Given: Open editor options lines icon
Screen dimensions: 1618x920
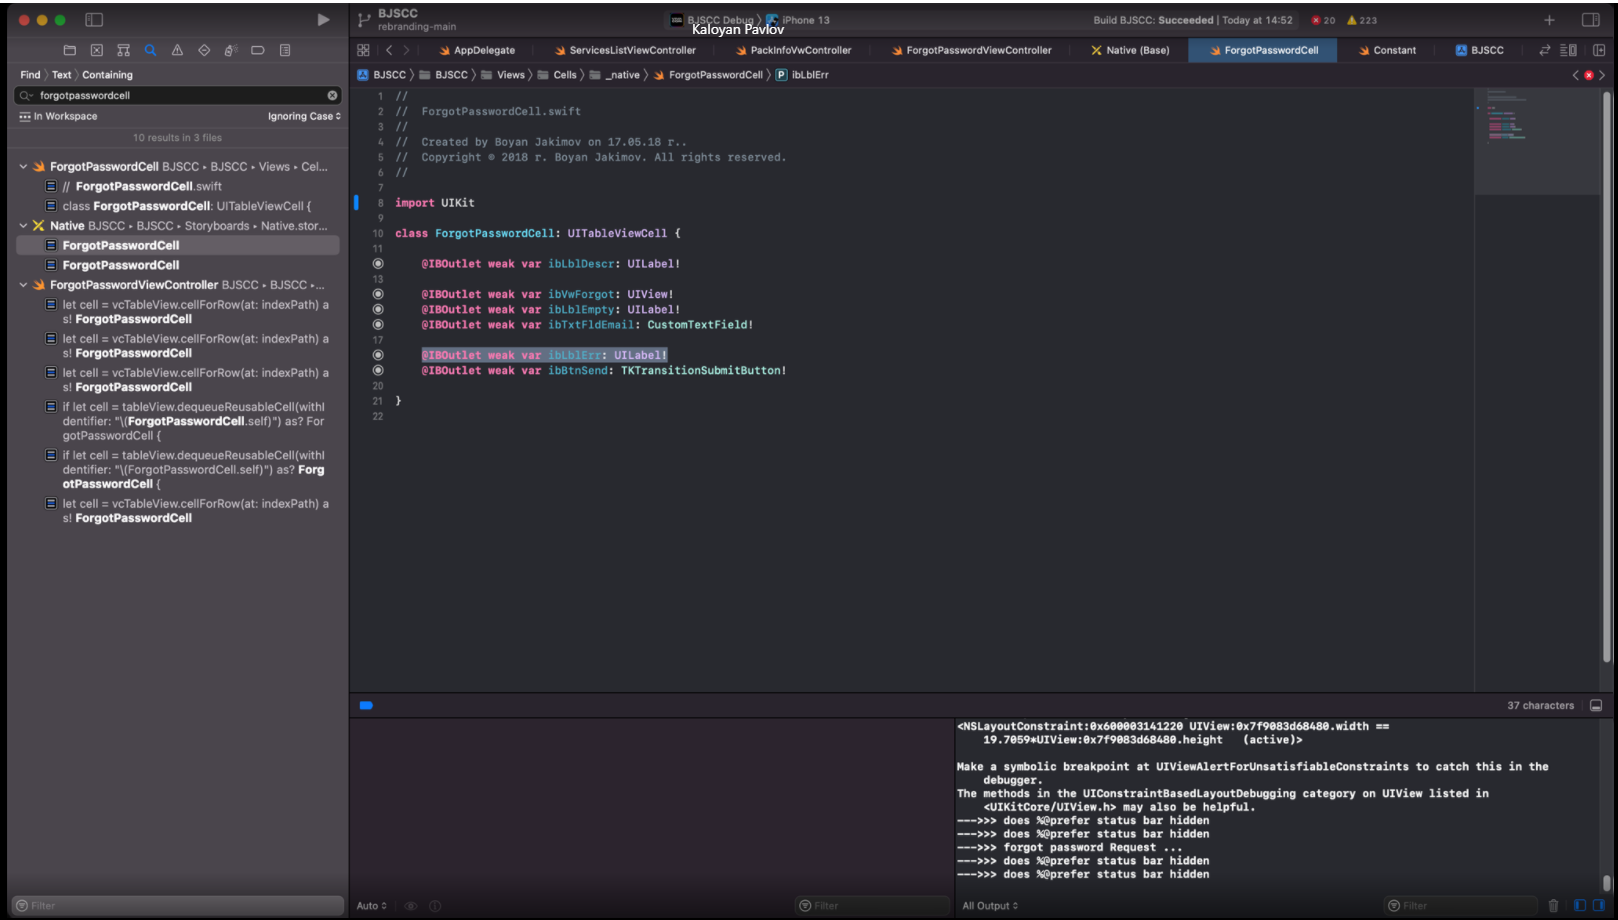Looking at the screenshot, I should click(x=1568, y=50).
